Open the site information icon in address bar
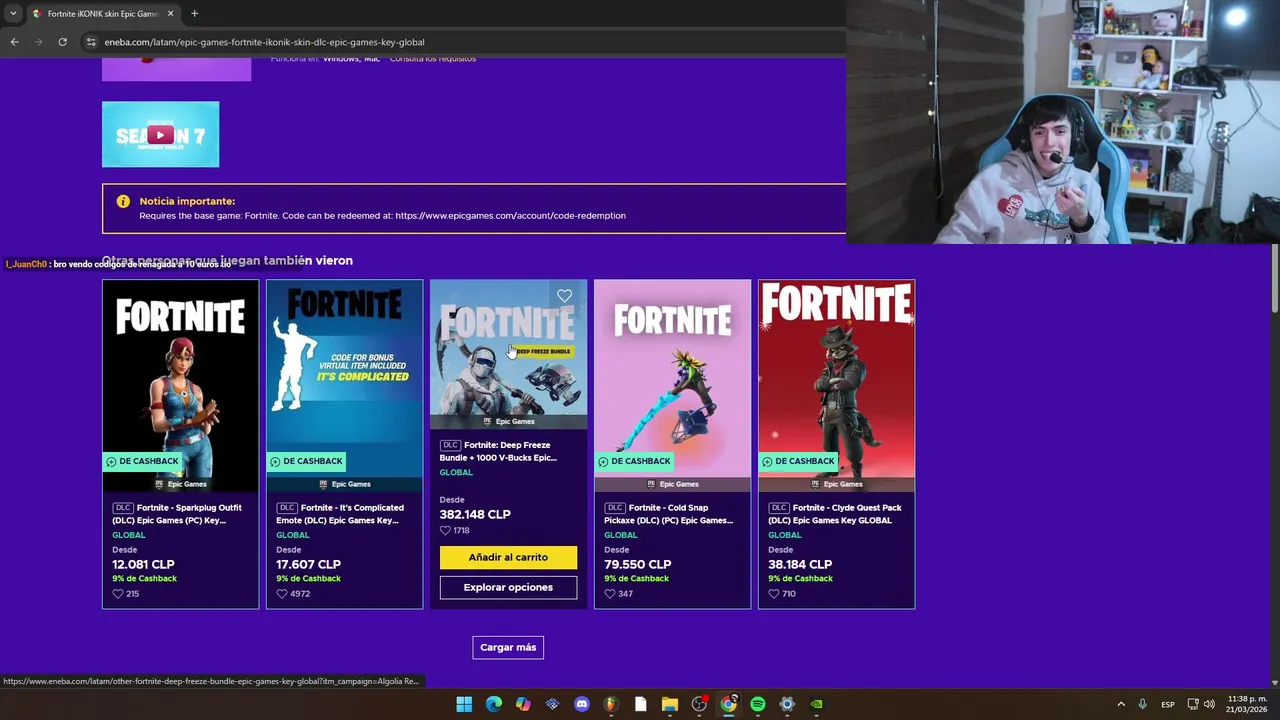 (90, 42)
